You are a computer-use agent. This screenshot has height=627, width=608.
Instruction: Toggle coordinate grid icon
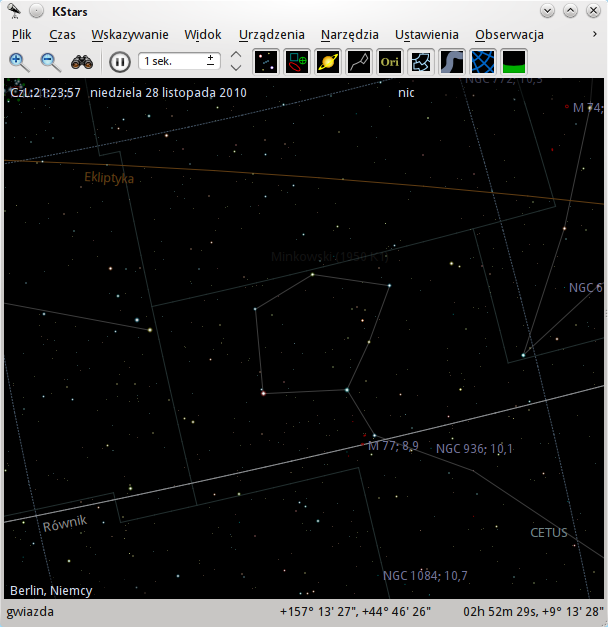[x=483, y=61]
